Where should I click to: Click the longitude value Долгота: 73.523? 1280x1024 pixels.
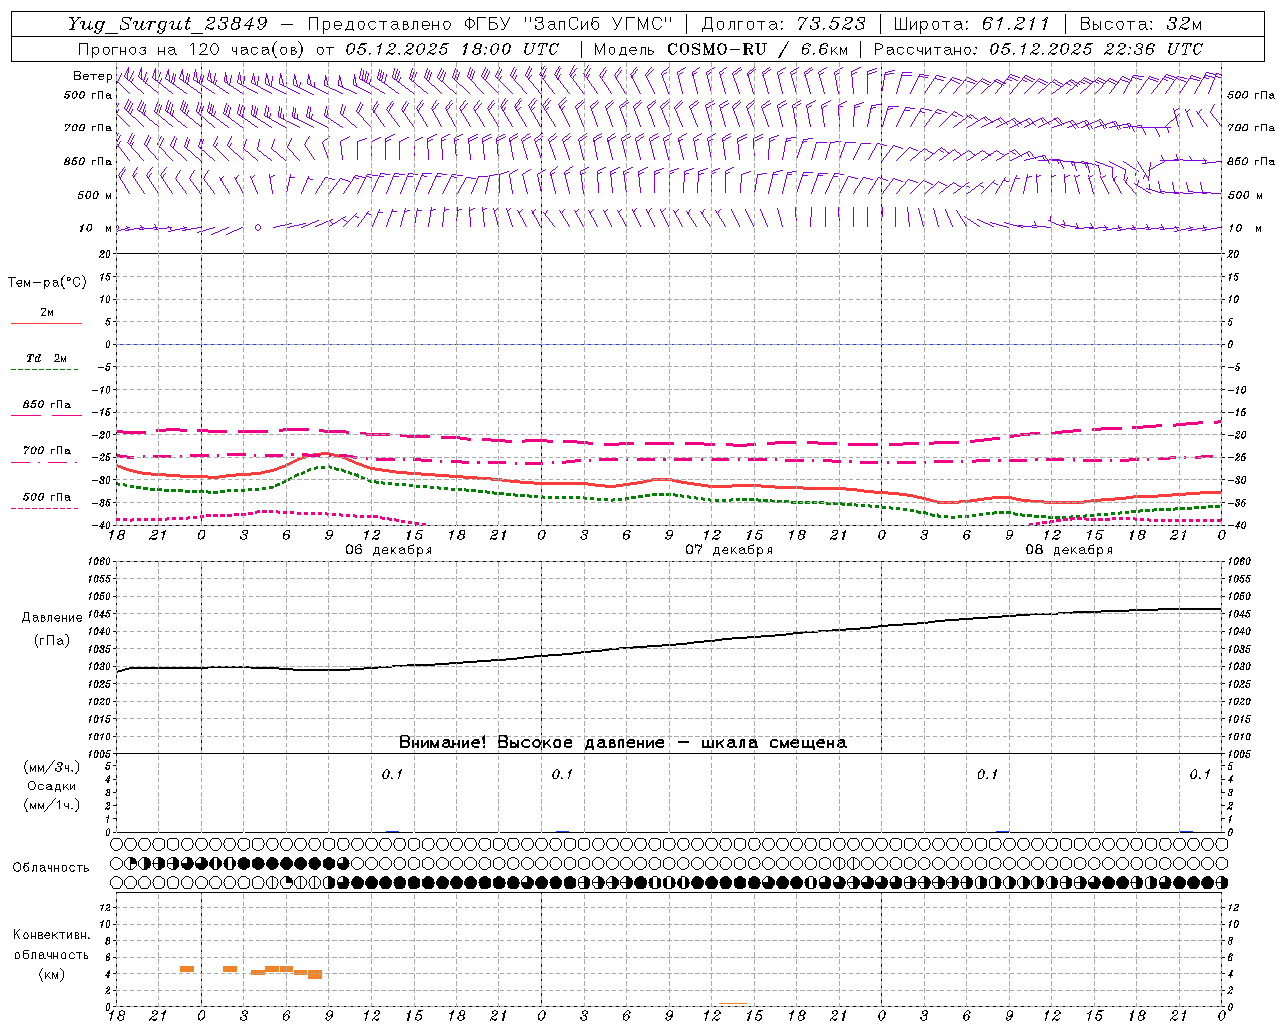tap(783, 24)
